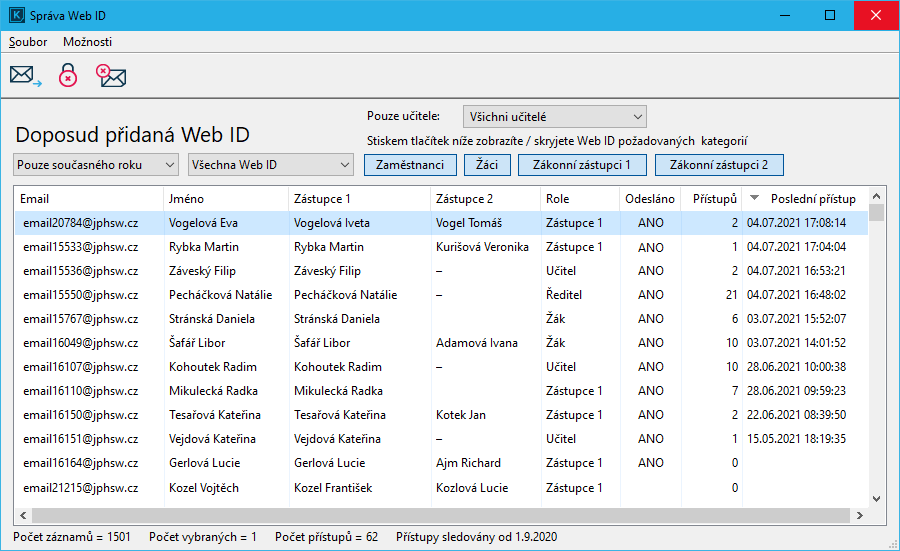The image size is (900, 551).
Task: Click the horizontal scrollbar right arrow
Action: 862,515
